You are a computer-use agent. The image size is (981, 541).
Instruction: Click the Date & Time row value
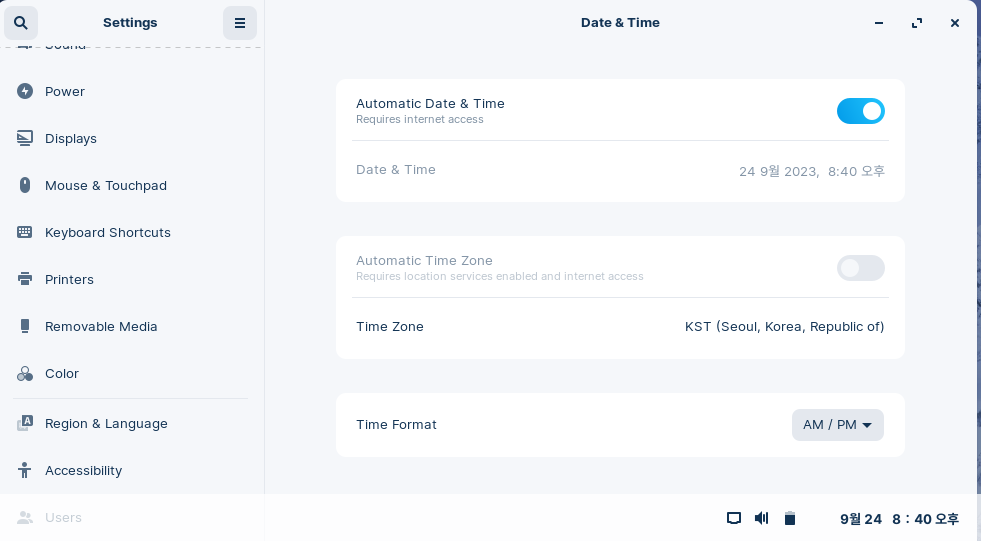pyautogui.click(x=811, y=171)
